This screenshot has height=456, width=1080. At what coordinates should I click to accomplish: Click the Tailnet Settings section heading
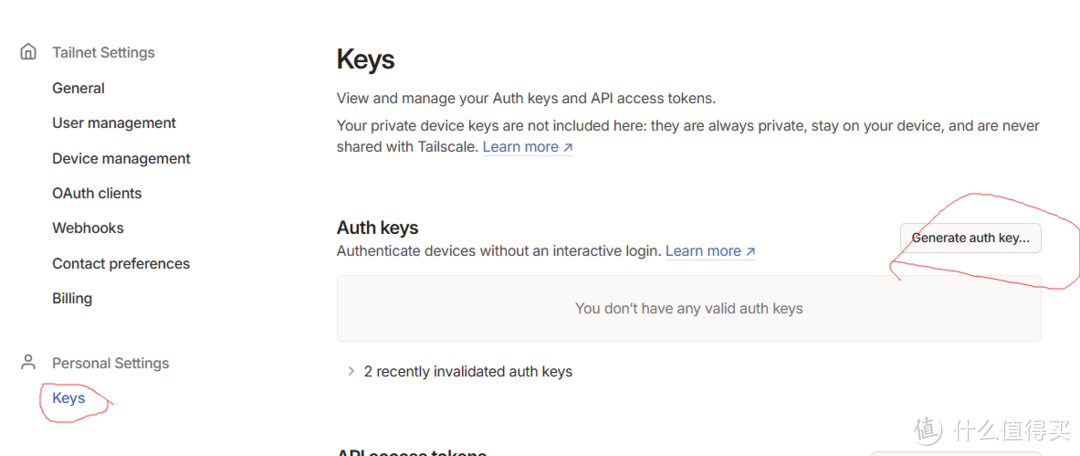(103, 52)
